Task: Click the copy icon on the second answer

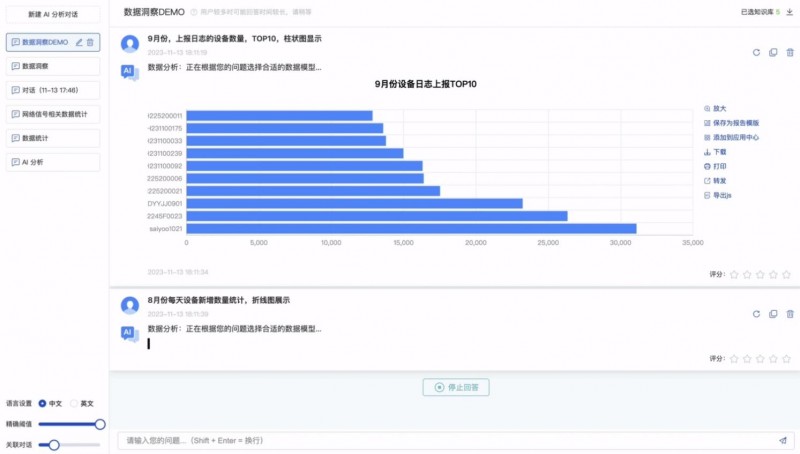Action: coord(773,314)
